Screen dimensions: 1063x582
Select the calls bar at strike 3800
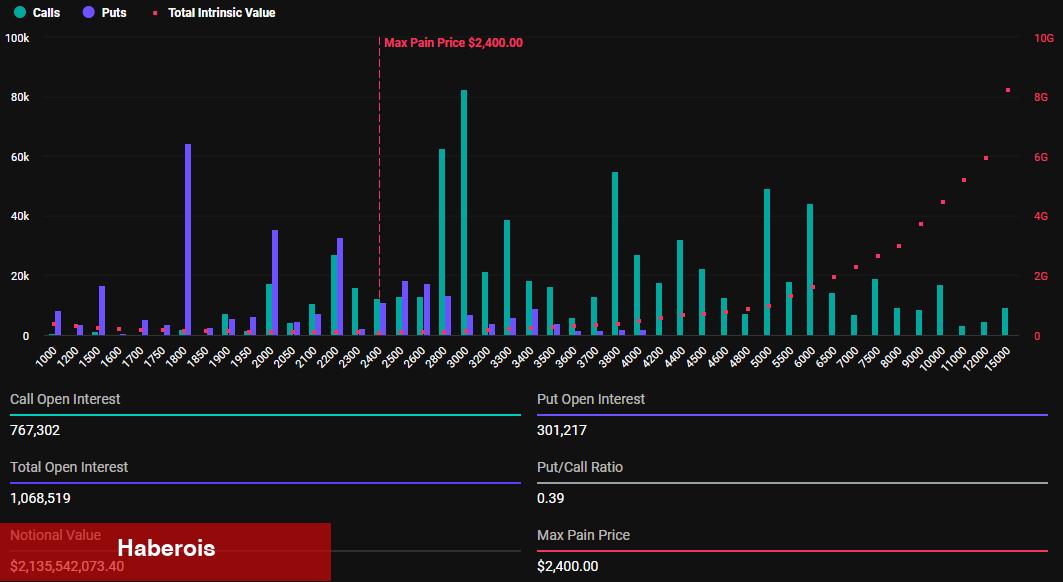615,254
